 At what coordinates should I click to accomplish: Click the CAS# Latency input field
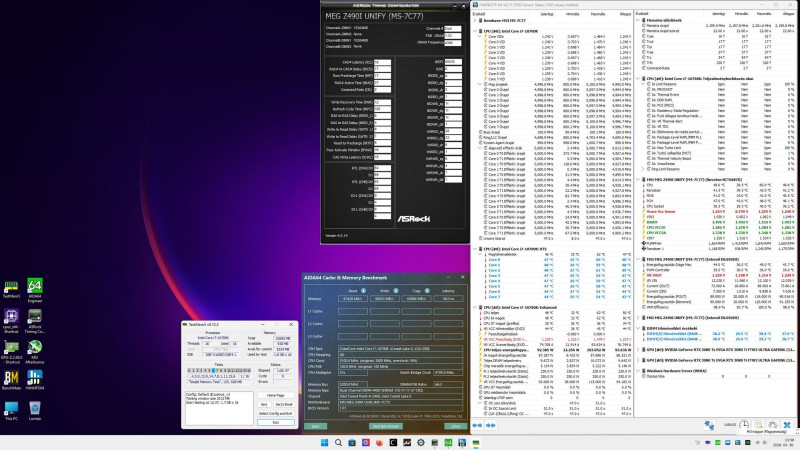coord(382,62)
